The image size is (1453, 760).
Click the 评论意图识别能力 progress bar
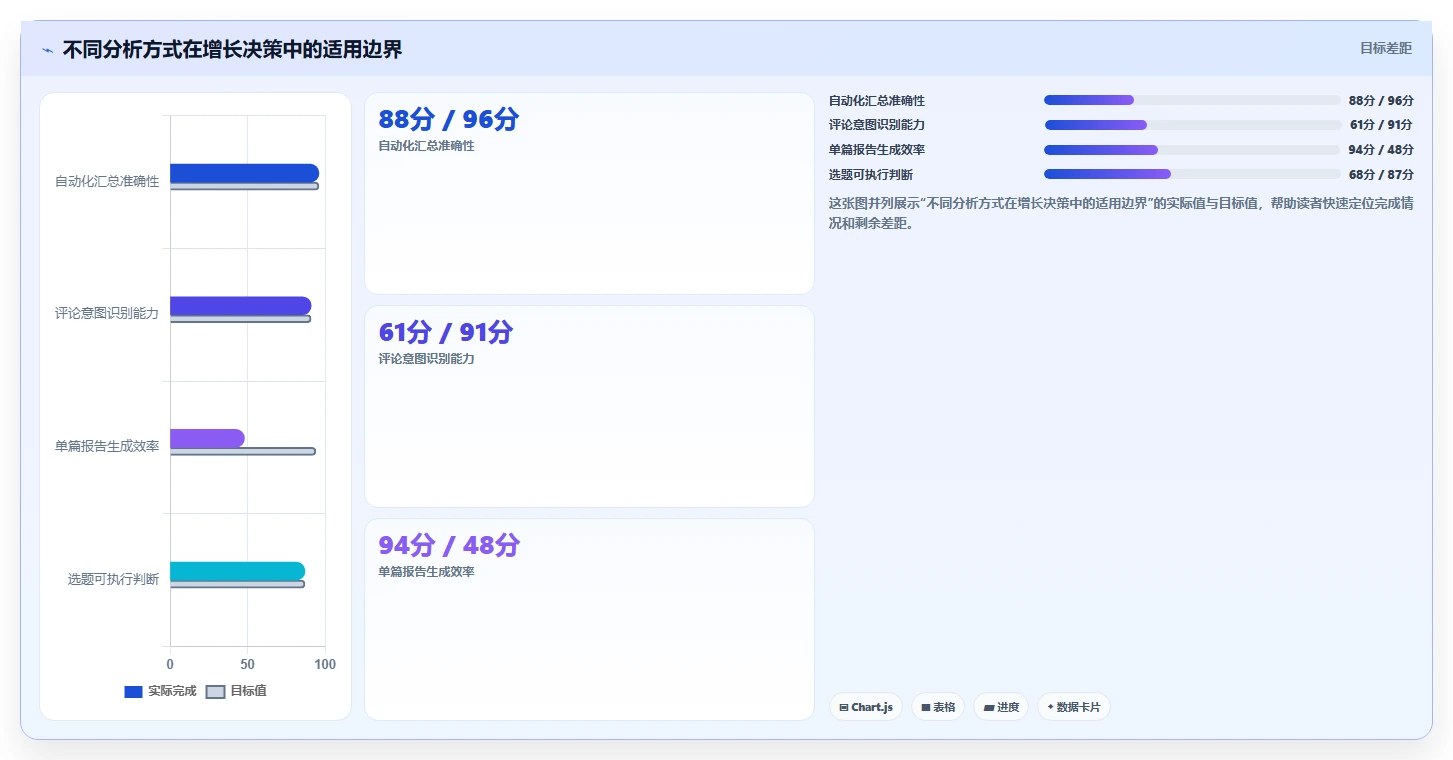coord(1192,125)
